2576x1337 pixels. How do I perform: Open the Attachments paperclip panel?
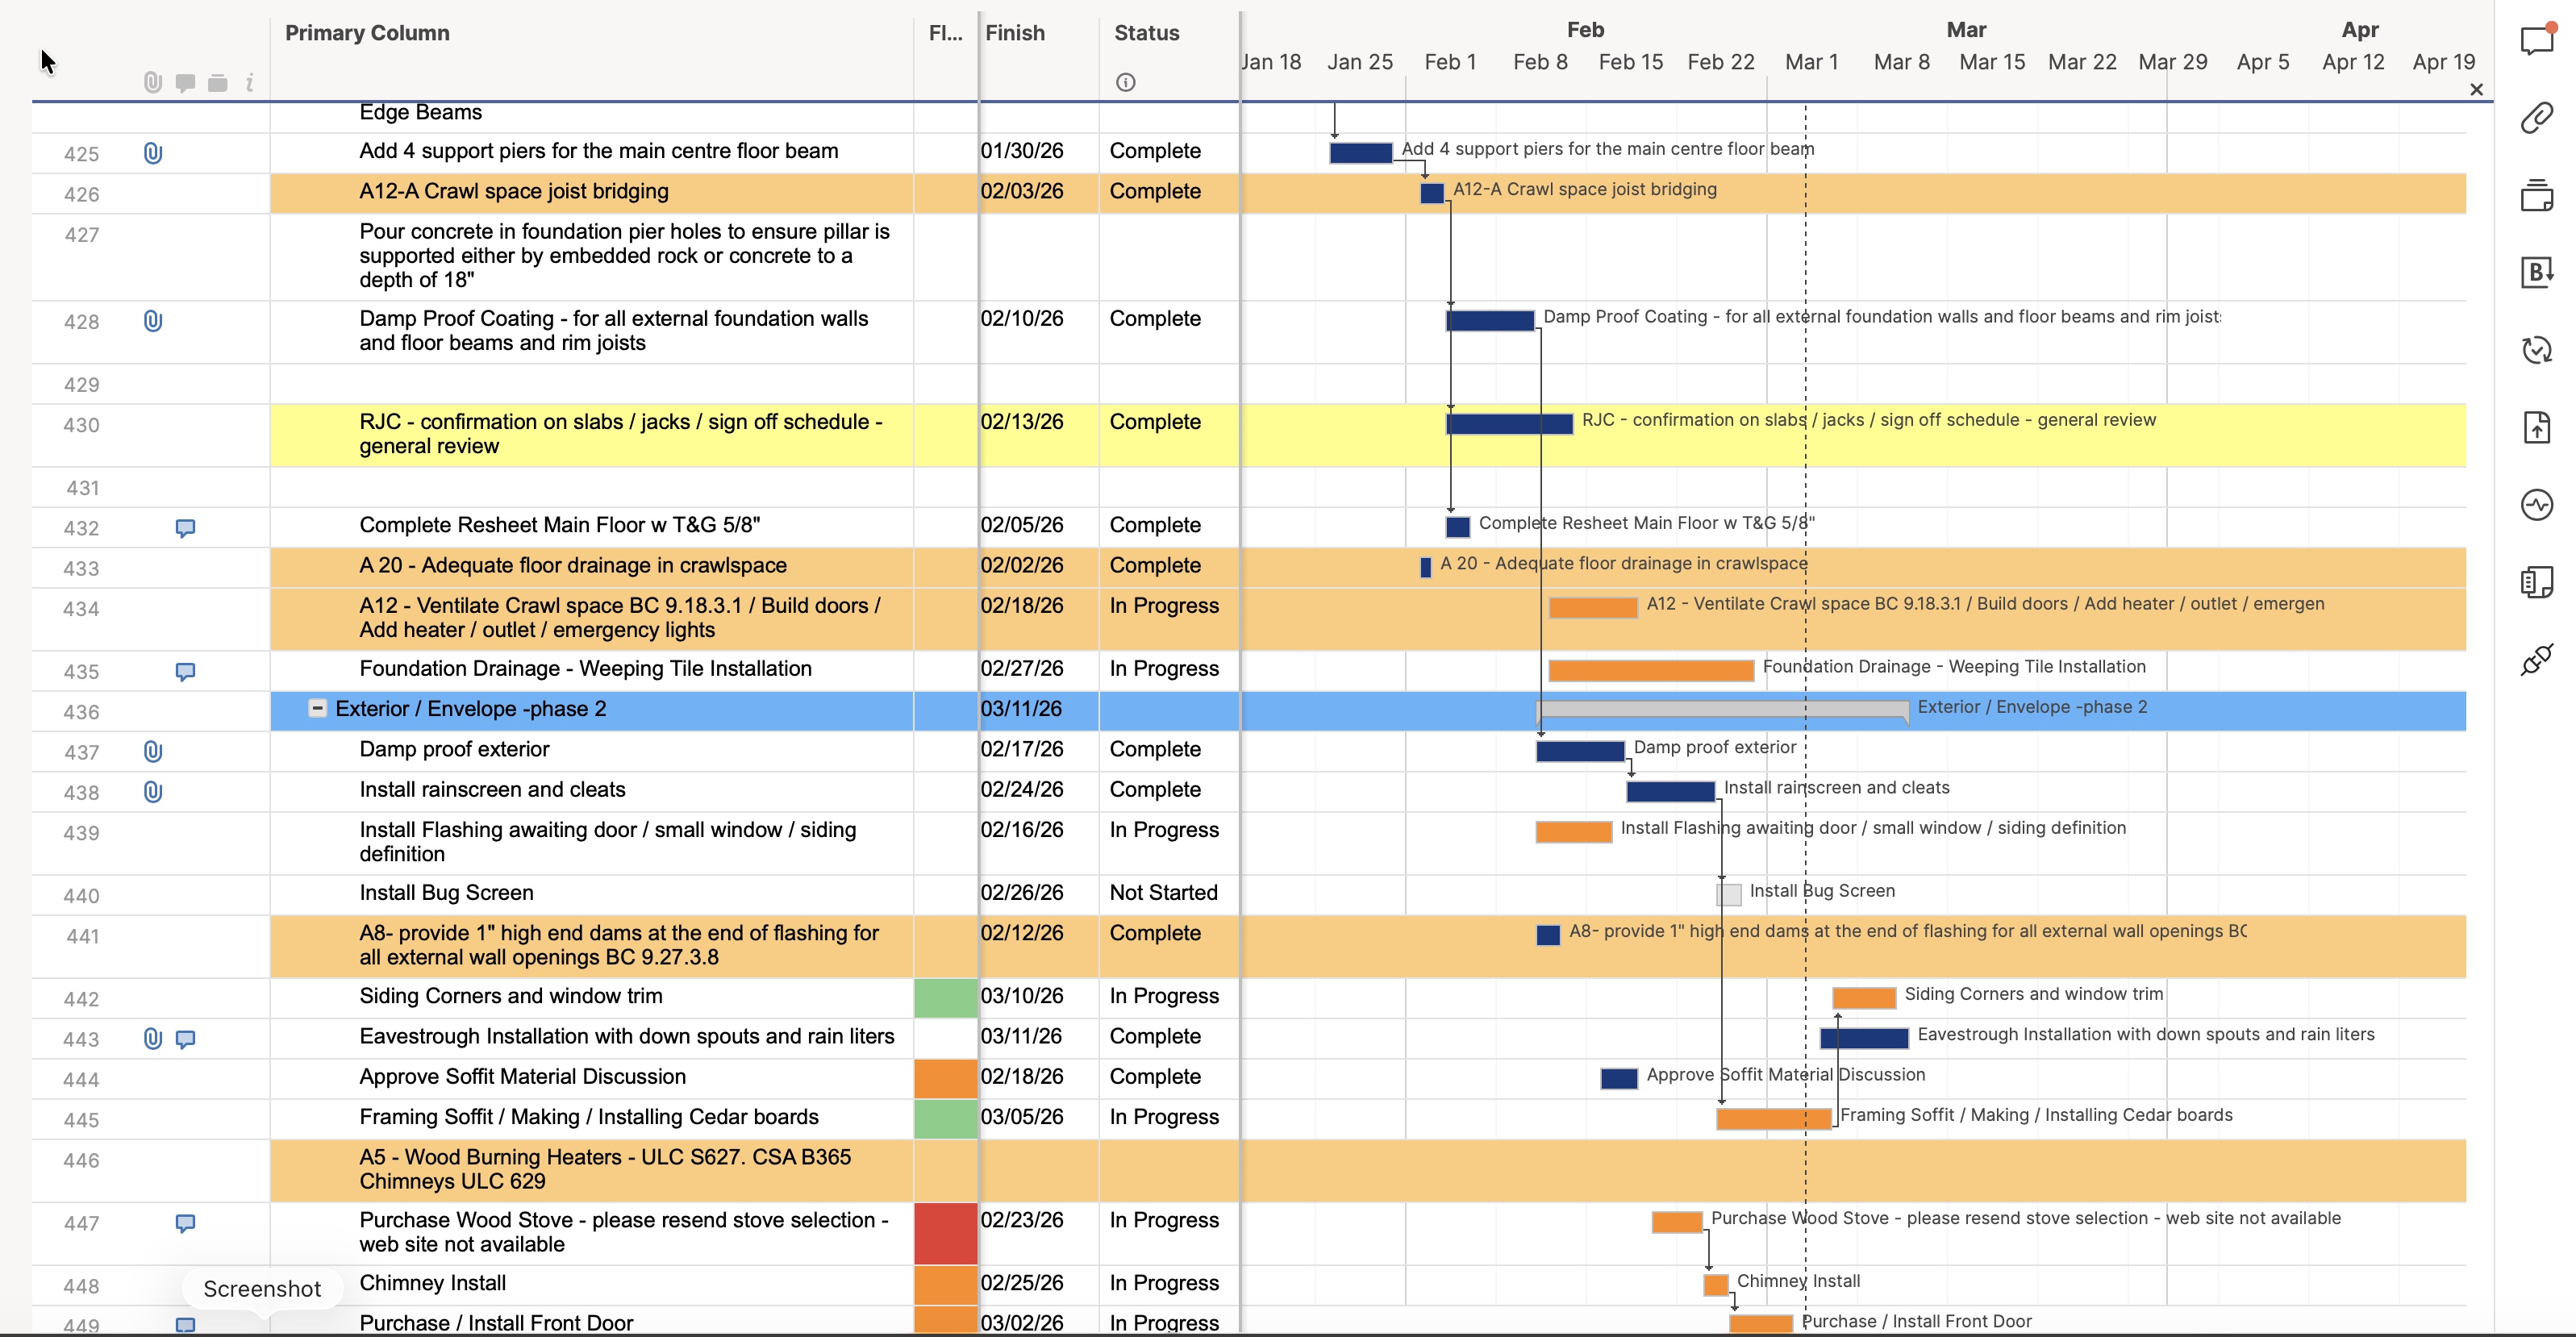pos(2537,118)
